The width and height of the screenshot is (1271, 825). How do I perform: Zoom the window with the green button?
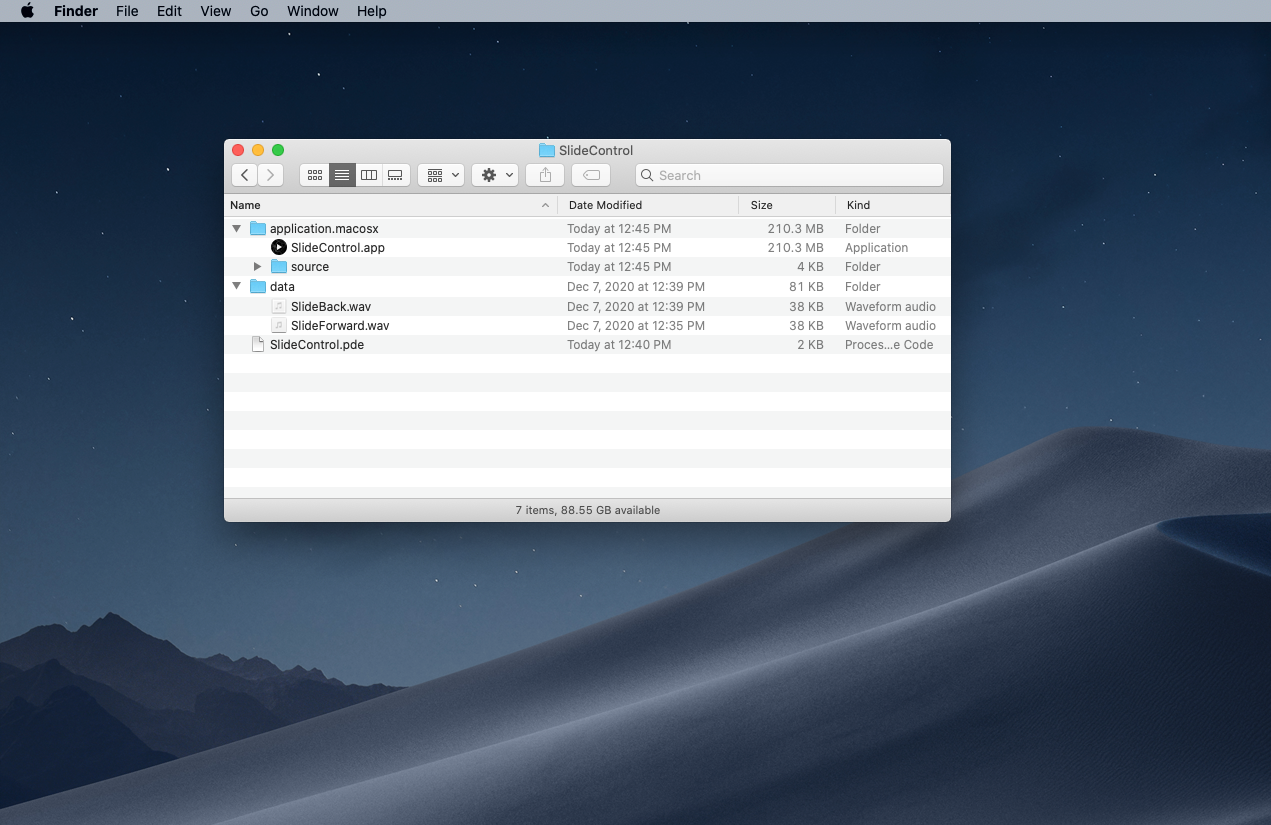(278, 150)
